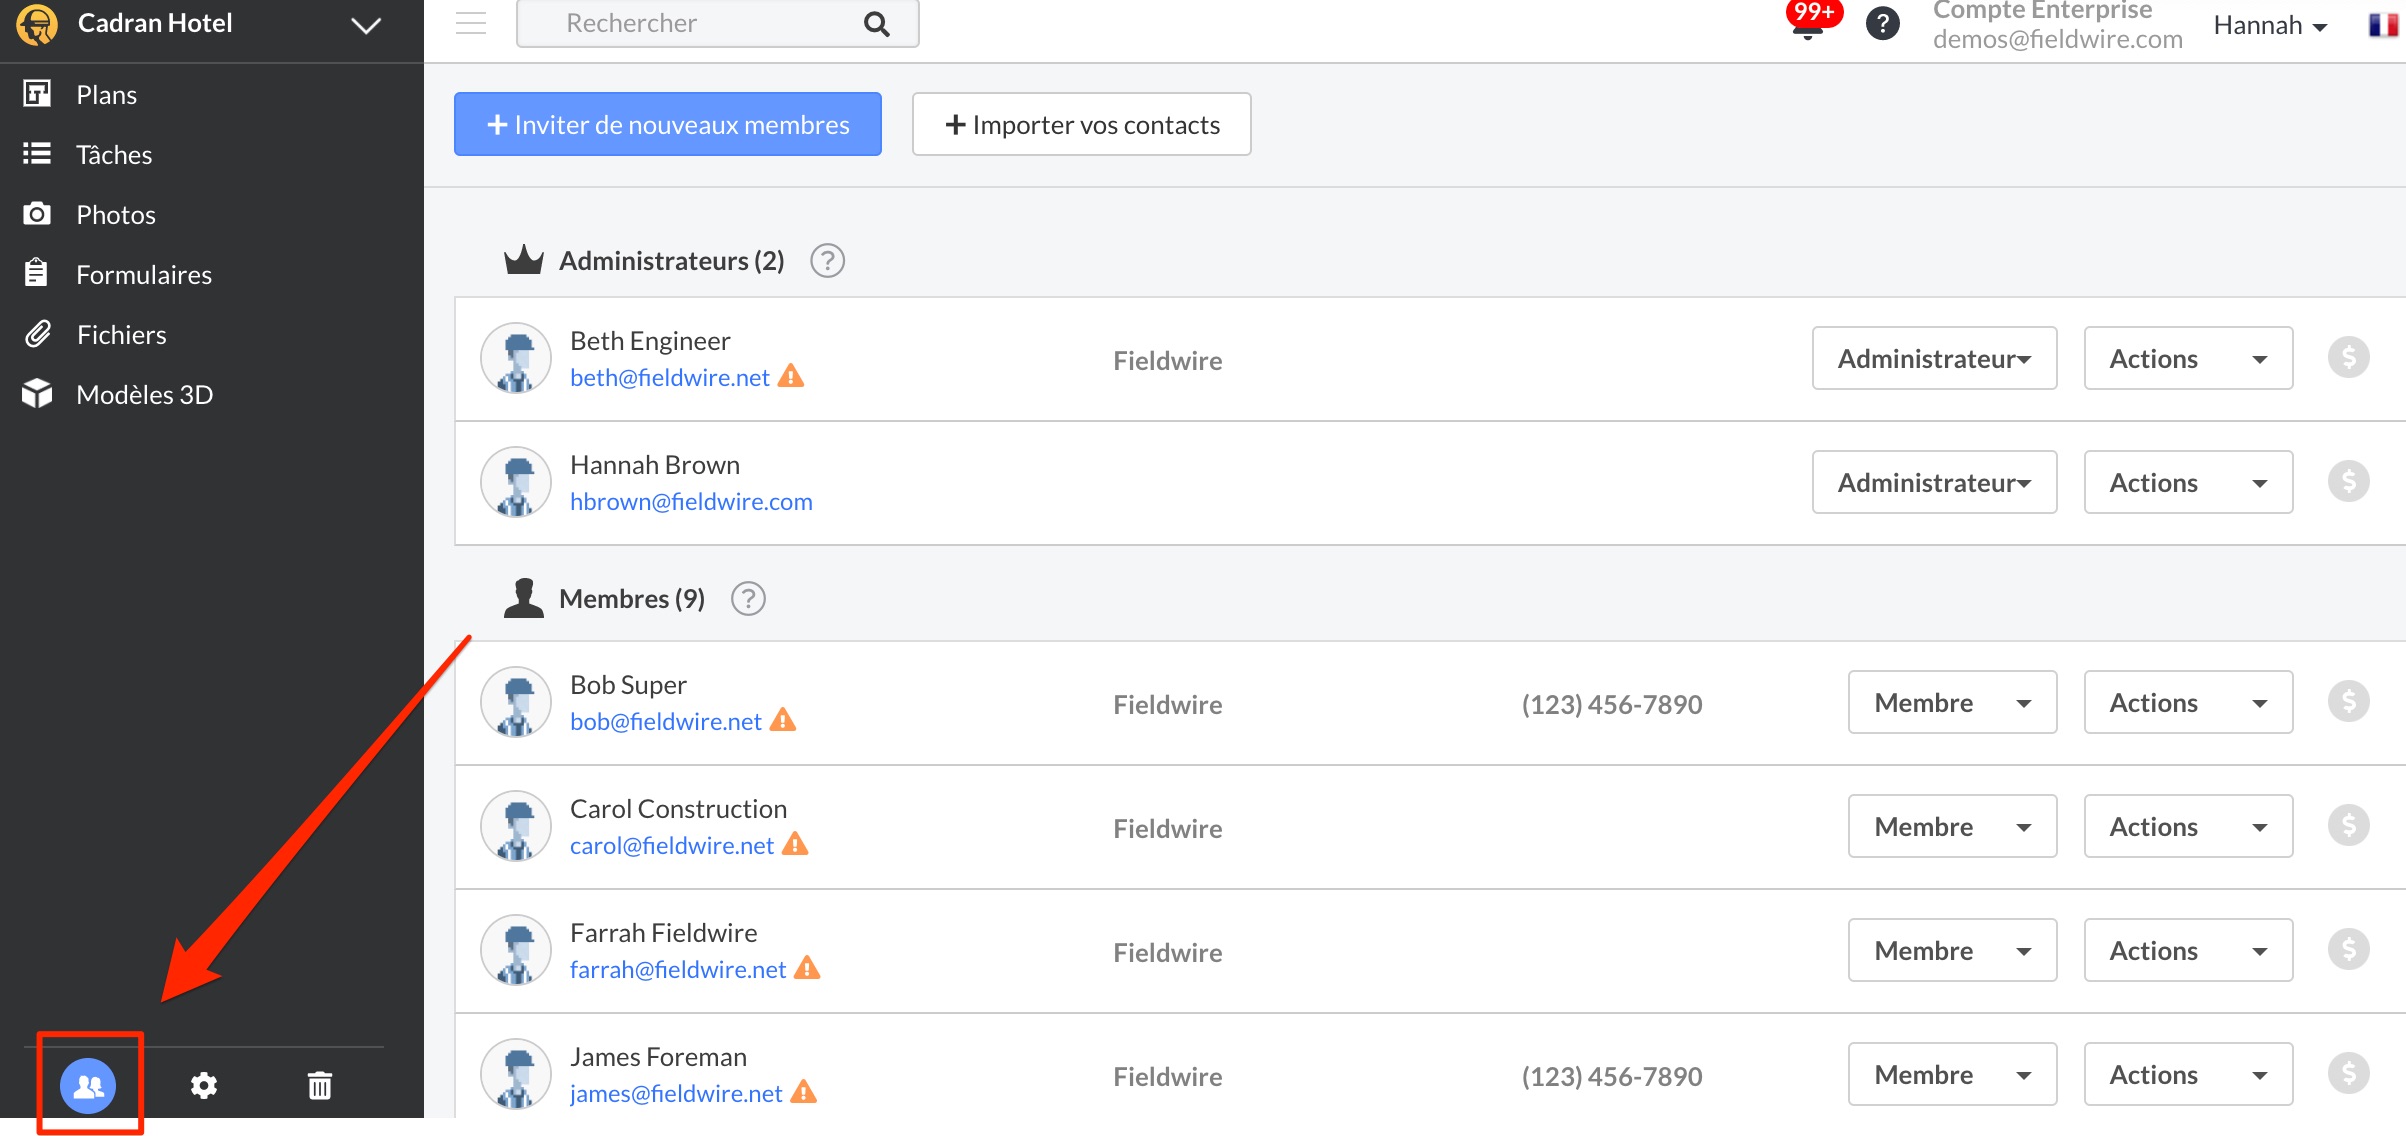The width and height of the screenshot is (2406, 1136).
Task: Click the French flag language icon
Action: (x=2383, y=25)
